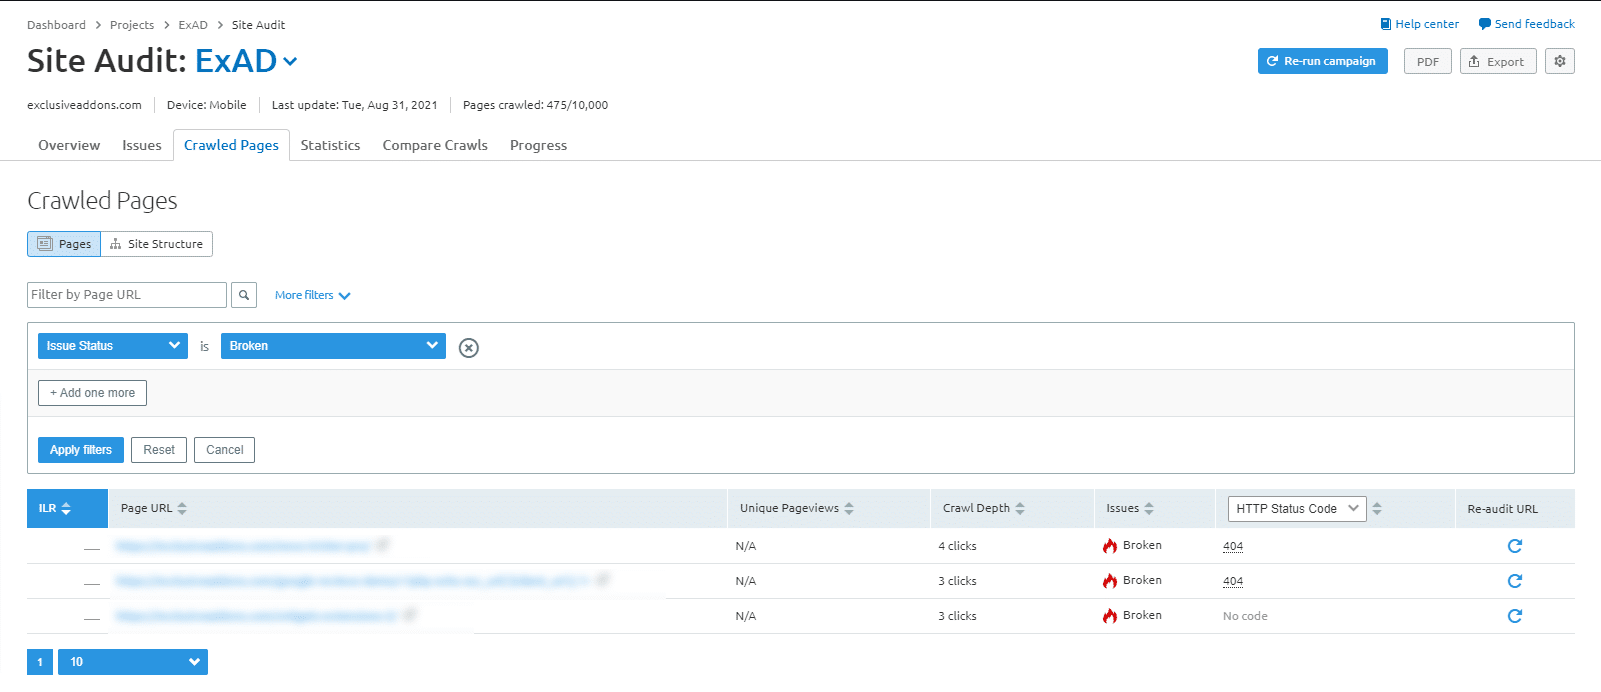
Task: Sort by Unique Pageviews
Action: click(x=849, y=509)
